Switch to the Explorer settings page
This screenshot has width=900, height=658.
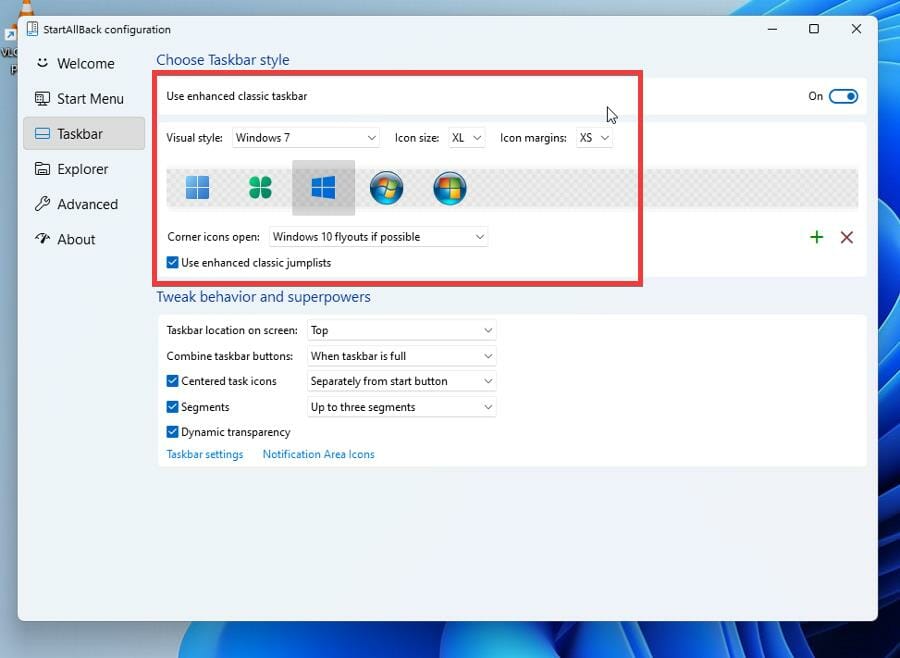coord(84,169)
